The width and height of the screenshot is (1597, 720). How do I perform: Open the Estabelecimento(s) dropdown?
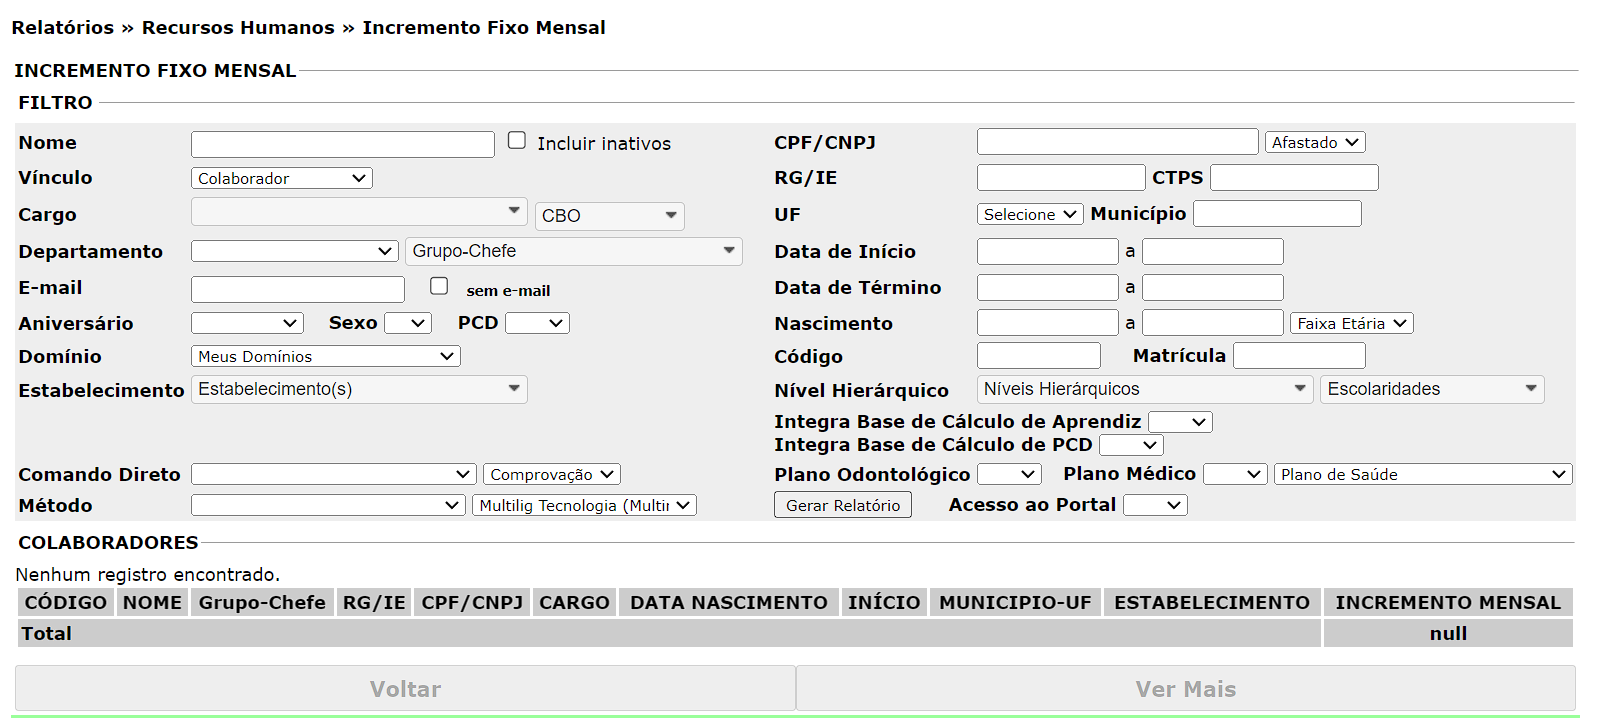click(x=359, y=389)
